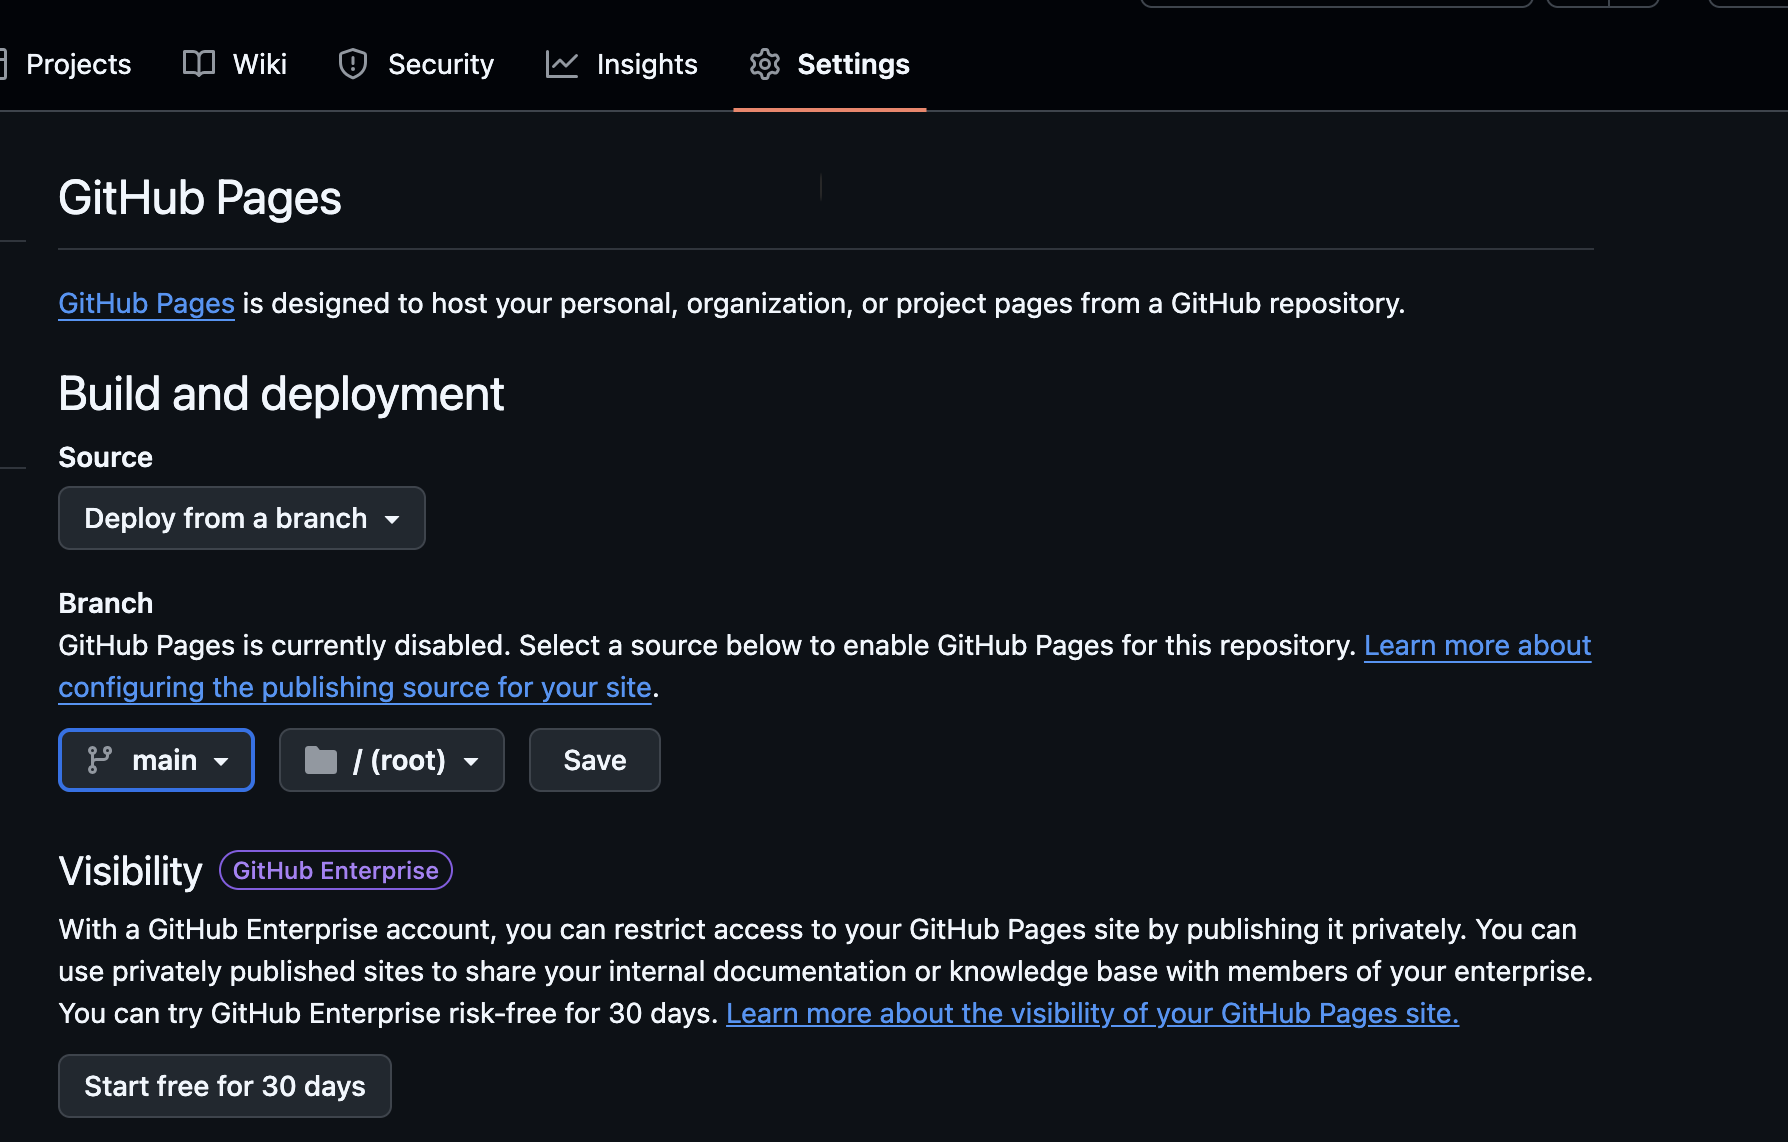Click the folder icon next to / (root)

pyautogui.click(x=321, y=760)
